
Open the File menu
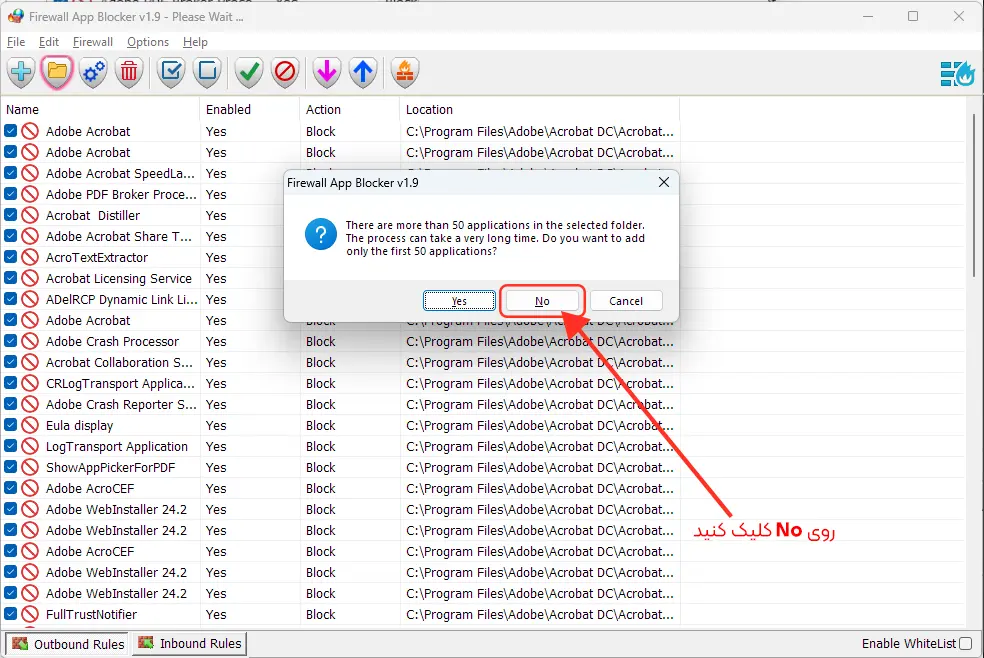click(x=16, y=42)
